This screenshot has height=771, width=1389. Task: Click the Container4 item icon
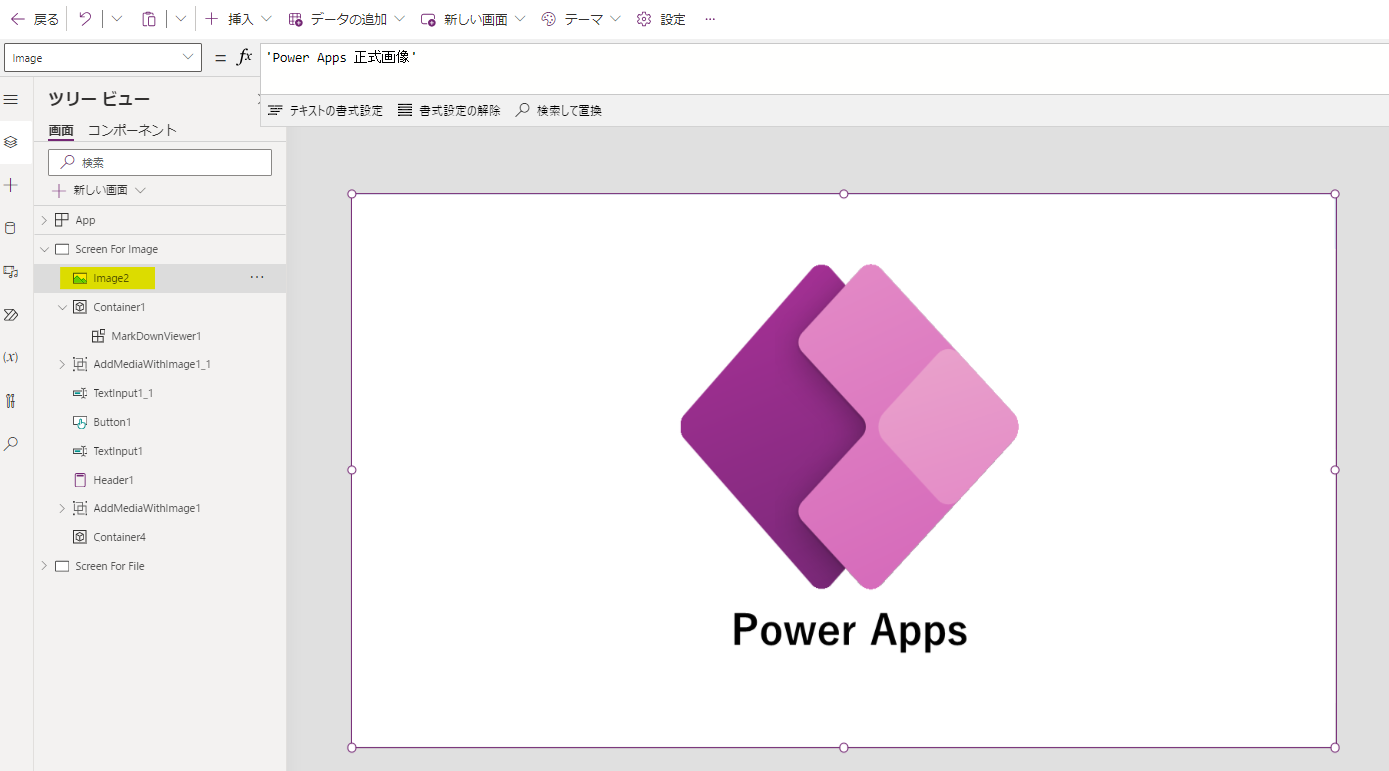pos(80,537)
